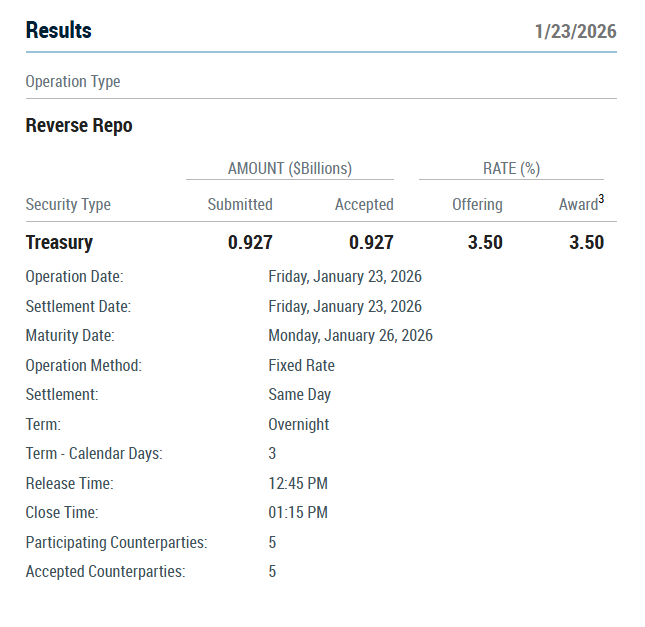Click the Operation Method label

(x=84, y=365)
